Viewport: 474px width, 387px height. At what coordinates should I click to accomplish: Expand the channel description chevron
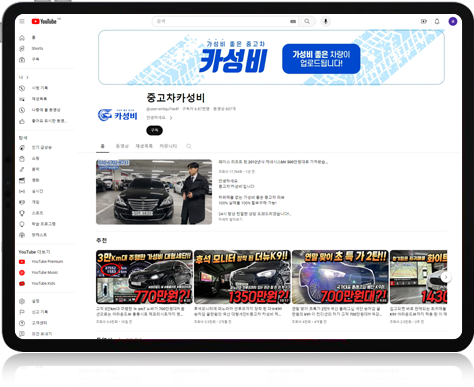pyautogui.click(x=171, y=118)
